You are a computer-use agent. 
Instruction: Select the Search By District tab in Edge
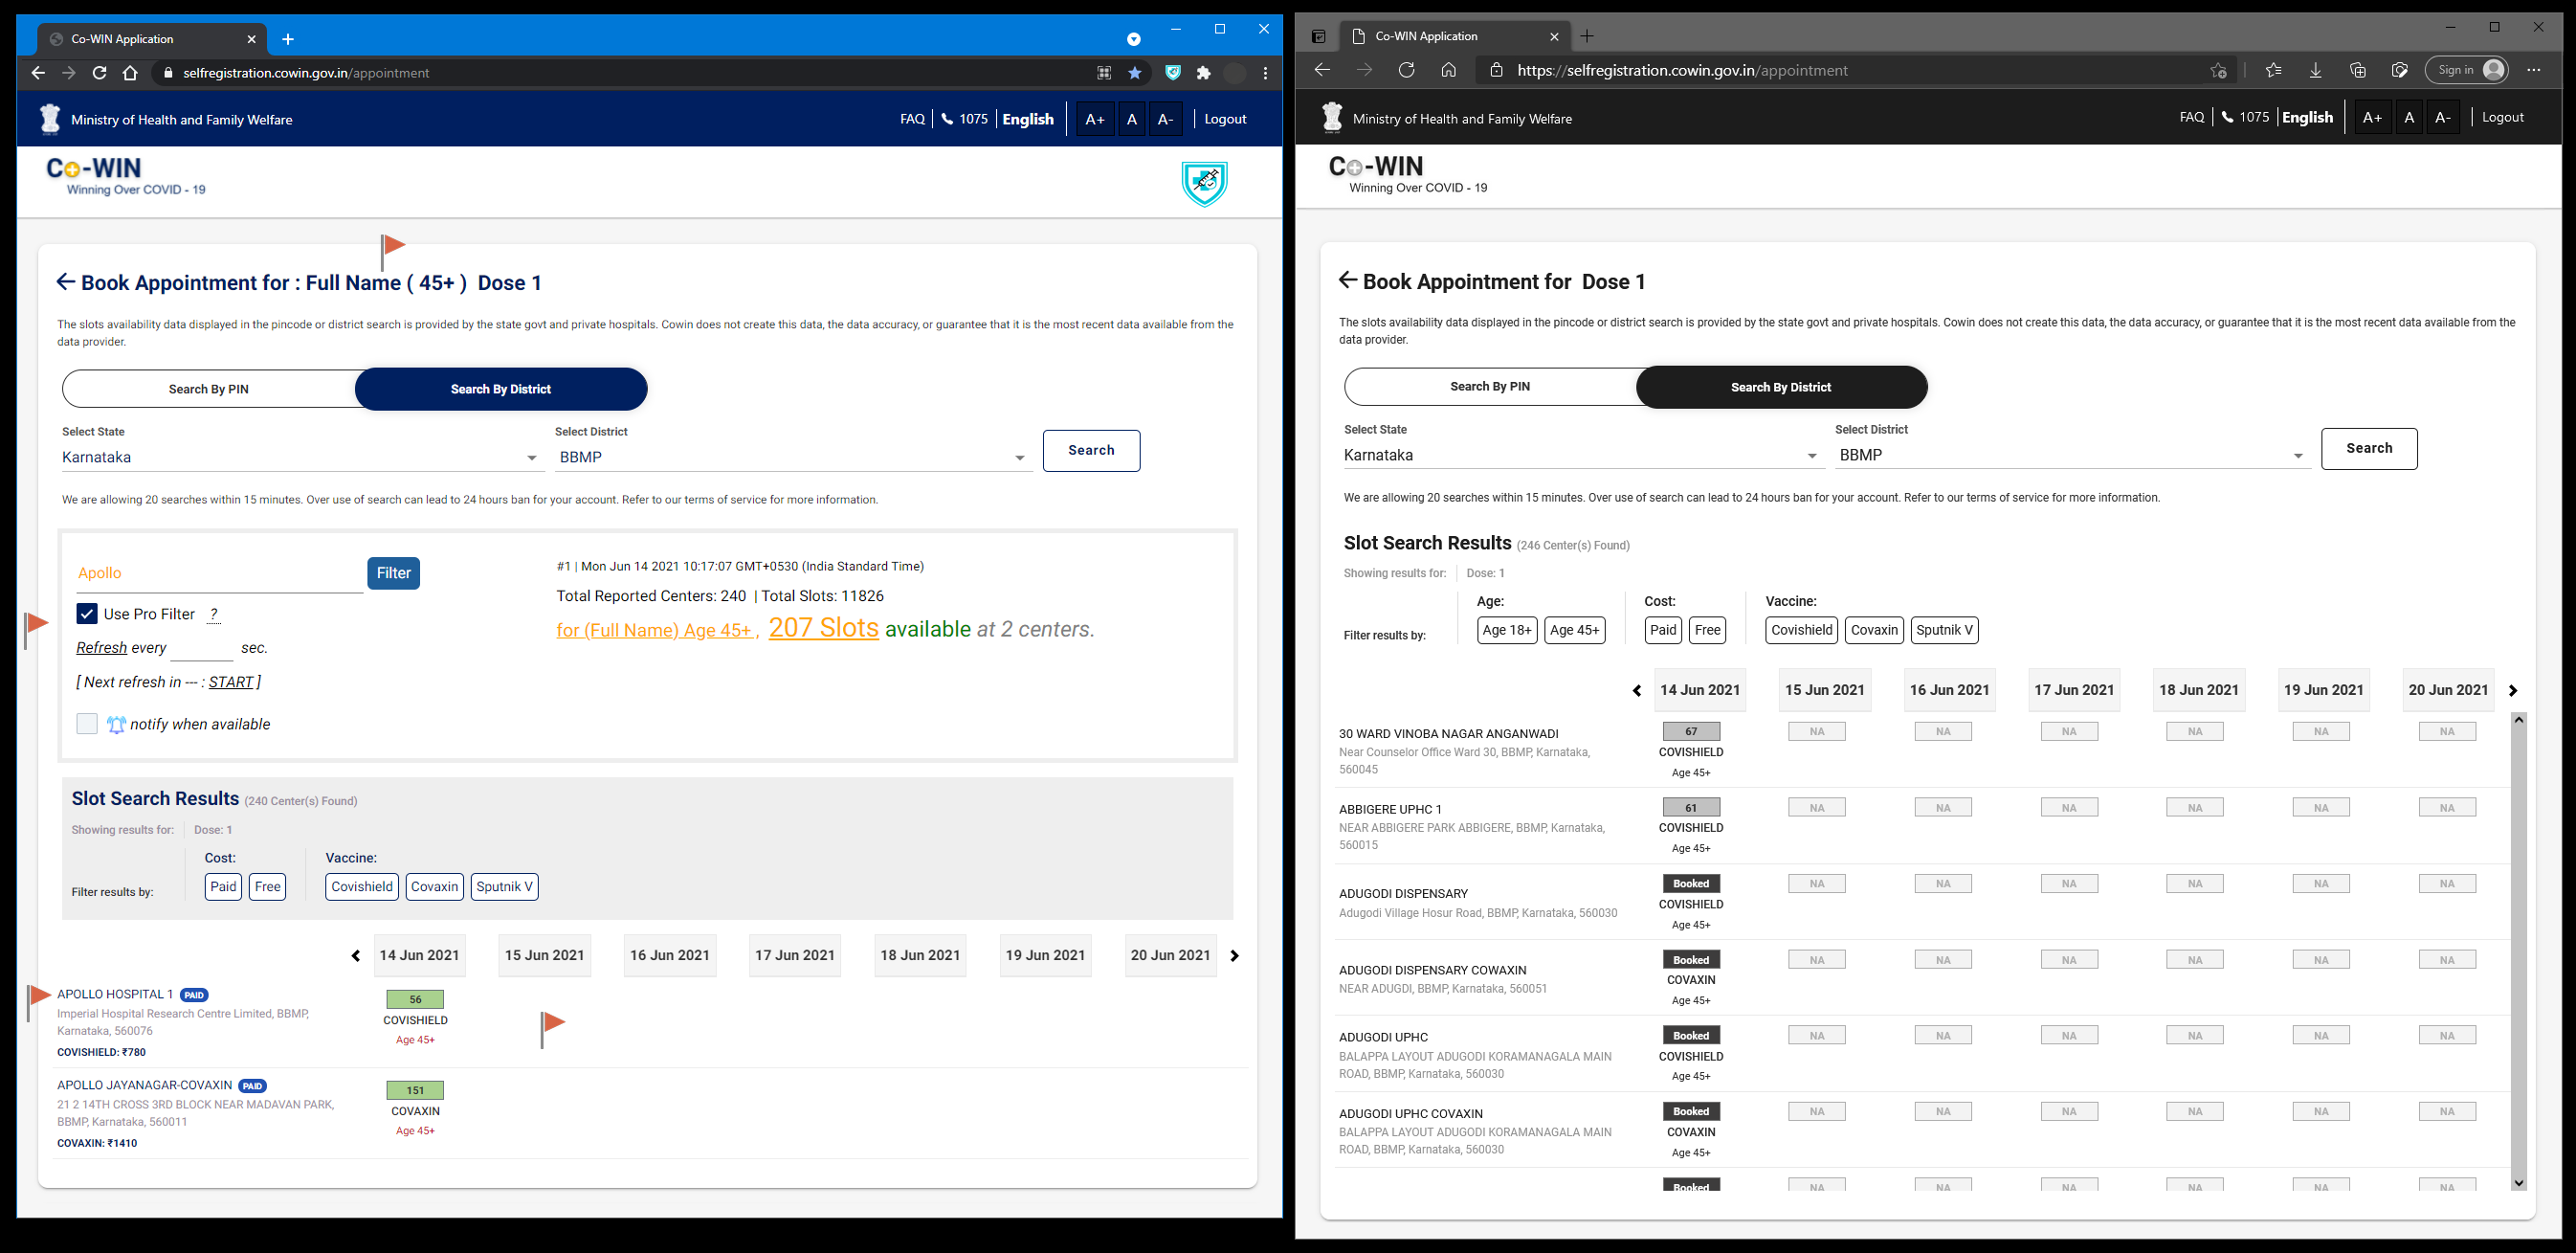click(1780, 387)
